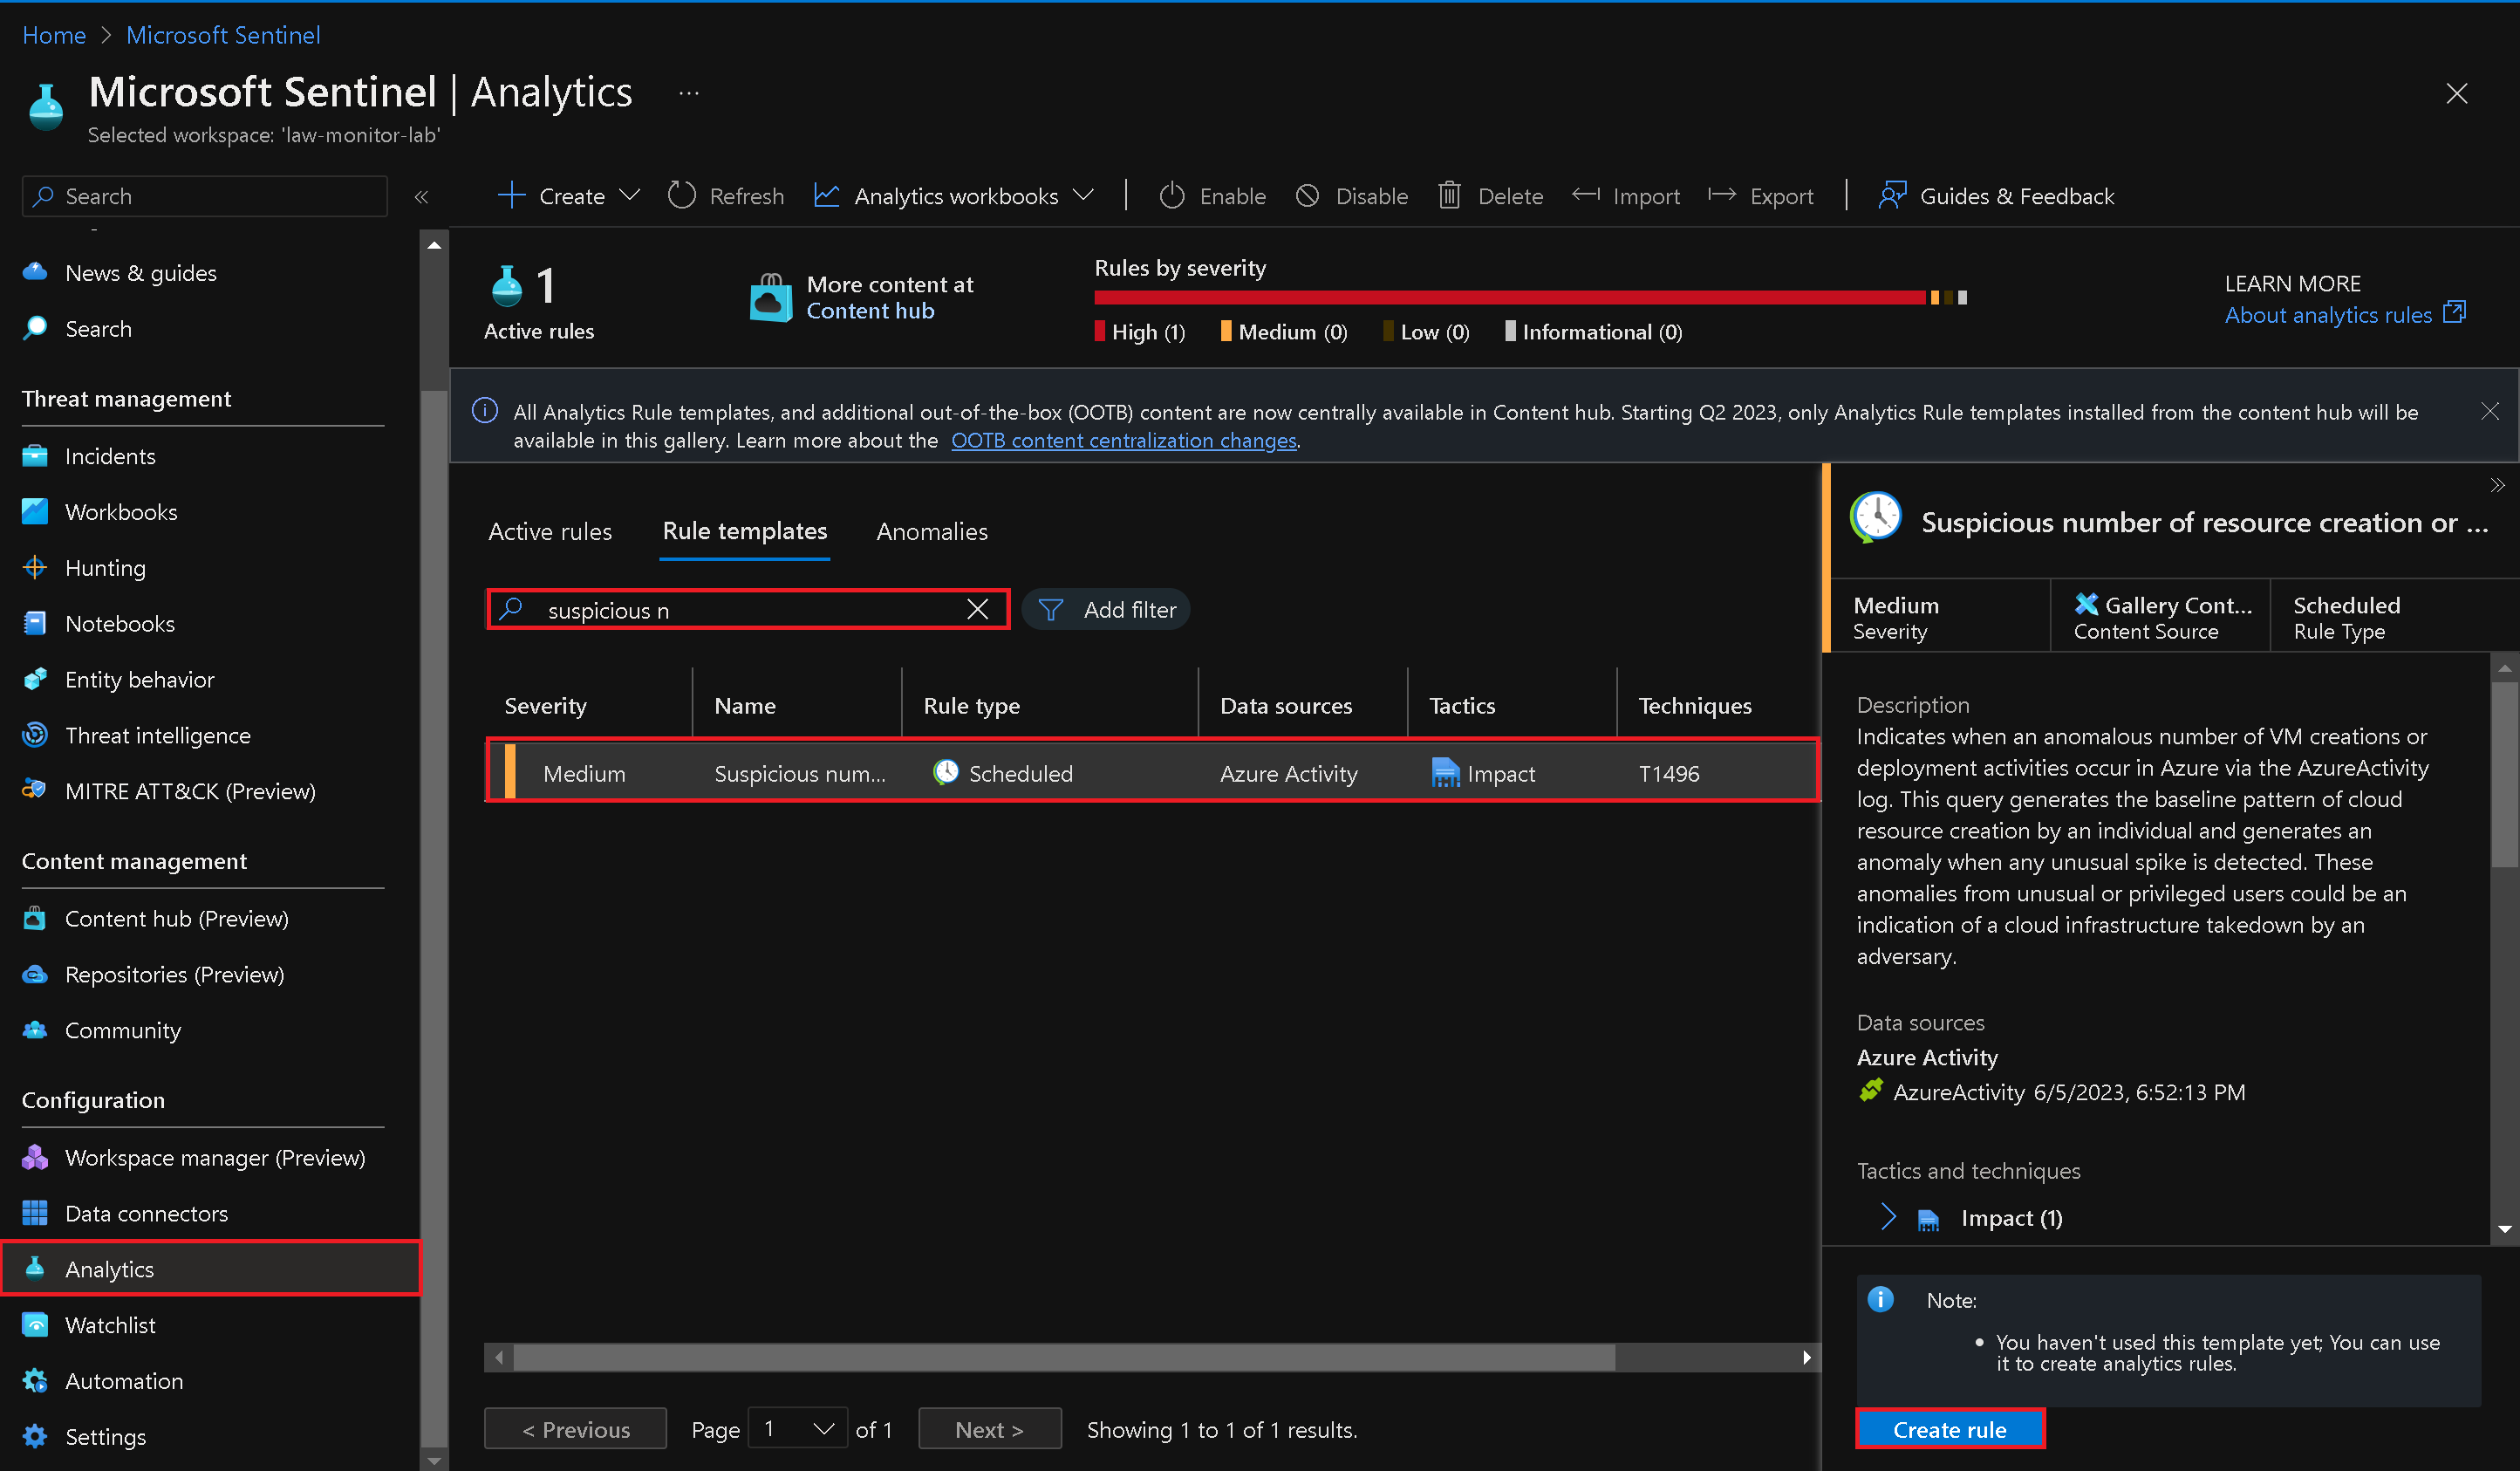Open the Page number dropdown
This screenshot has height=1471, width=2520.
click(x=798, y=1430)
